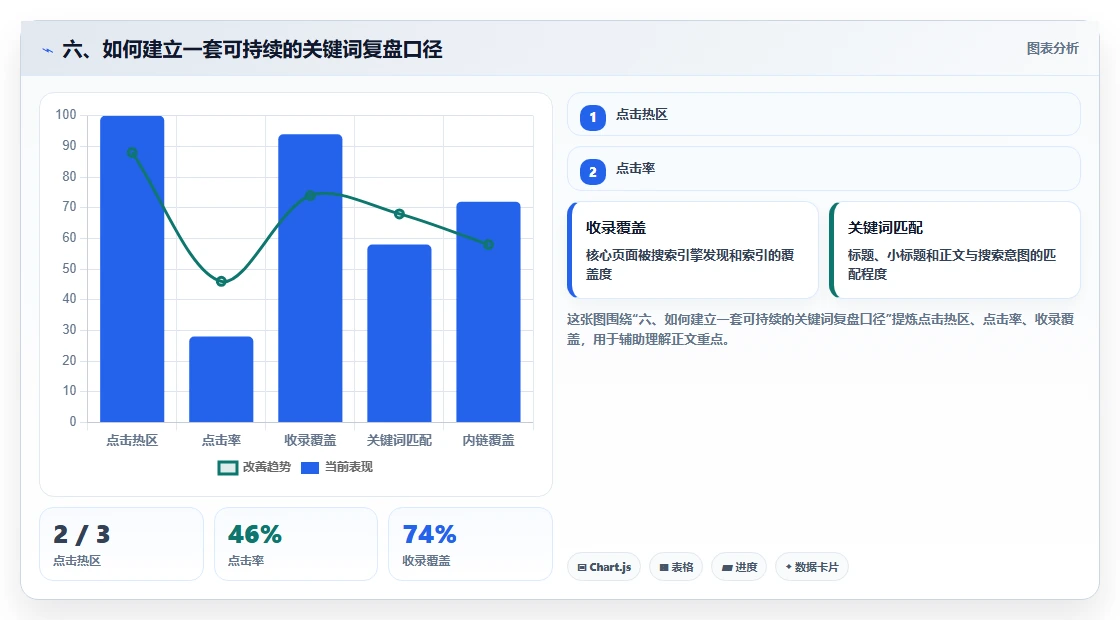The image size is (1120, 620).
Task: Click the 点击热区 bar in chart
Action: (x=132, y=269)
